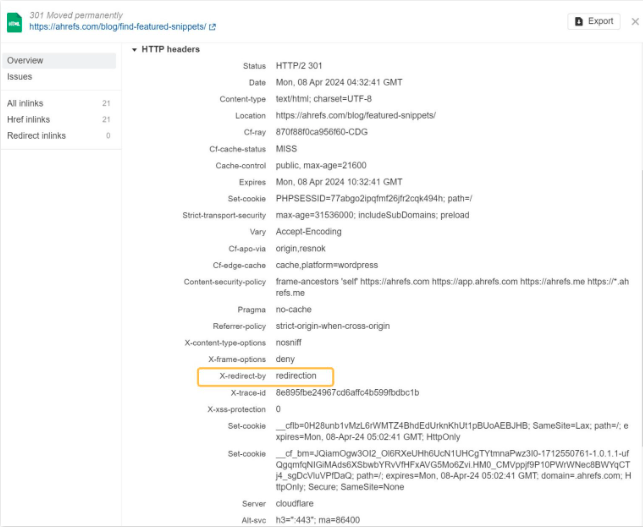
Task: Click the external link icon beside the URL
Action: pos(212,27)
